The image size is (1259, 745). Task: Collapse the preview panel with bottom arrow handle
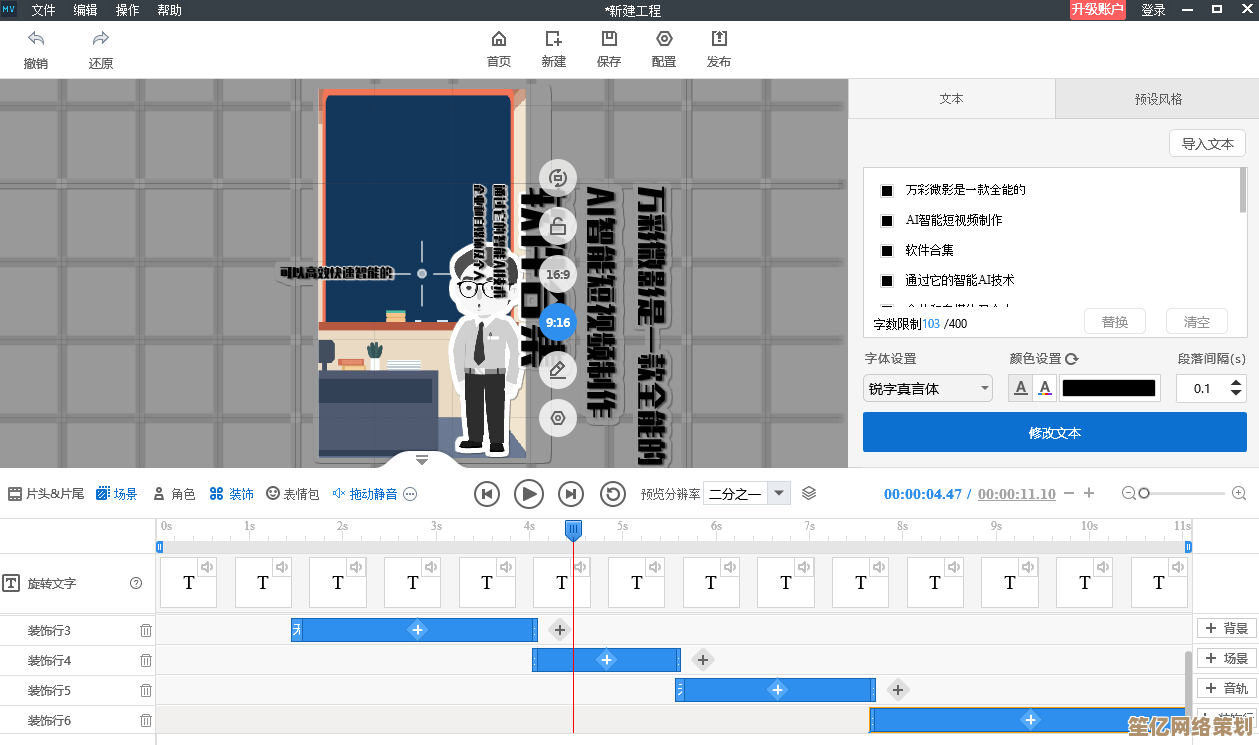pyautogui.click(x=422, y=460)
